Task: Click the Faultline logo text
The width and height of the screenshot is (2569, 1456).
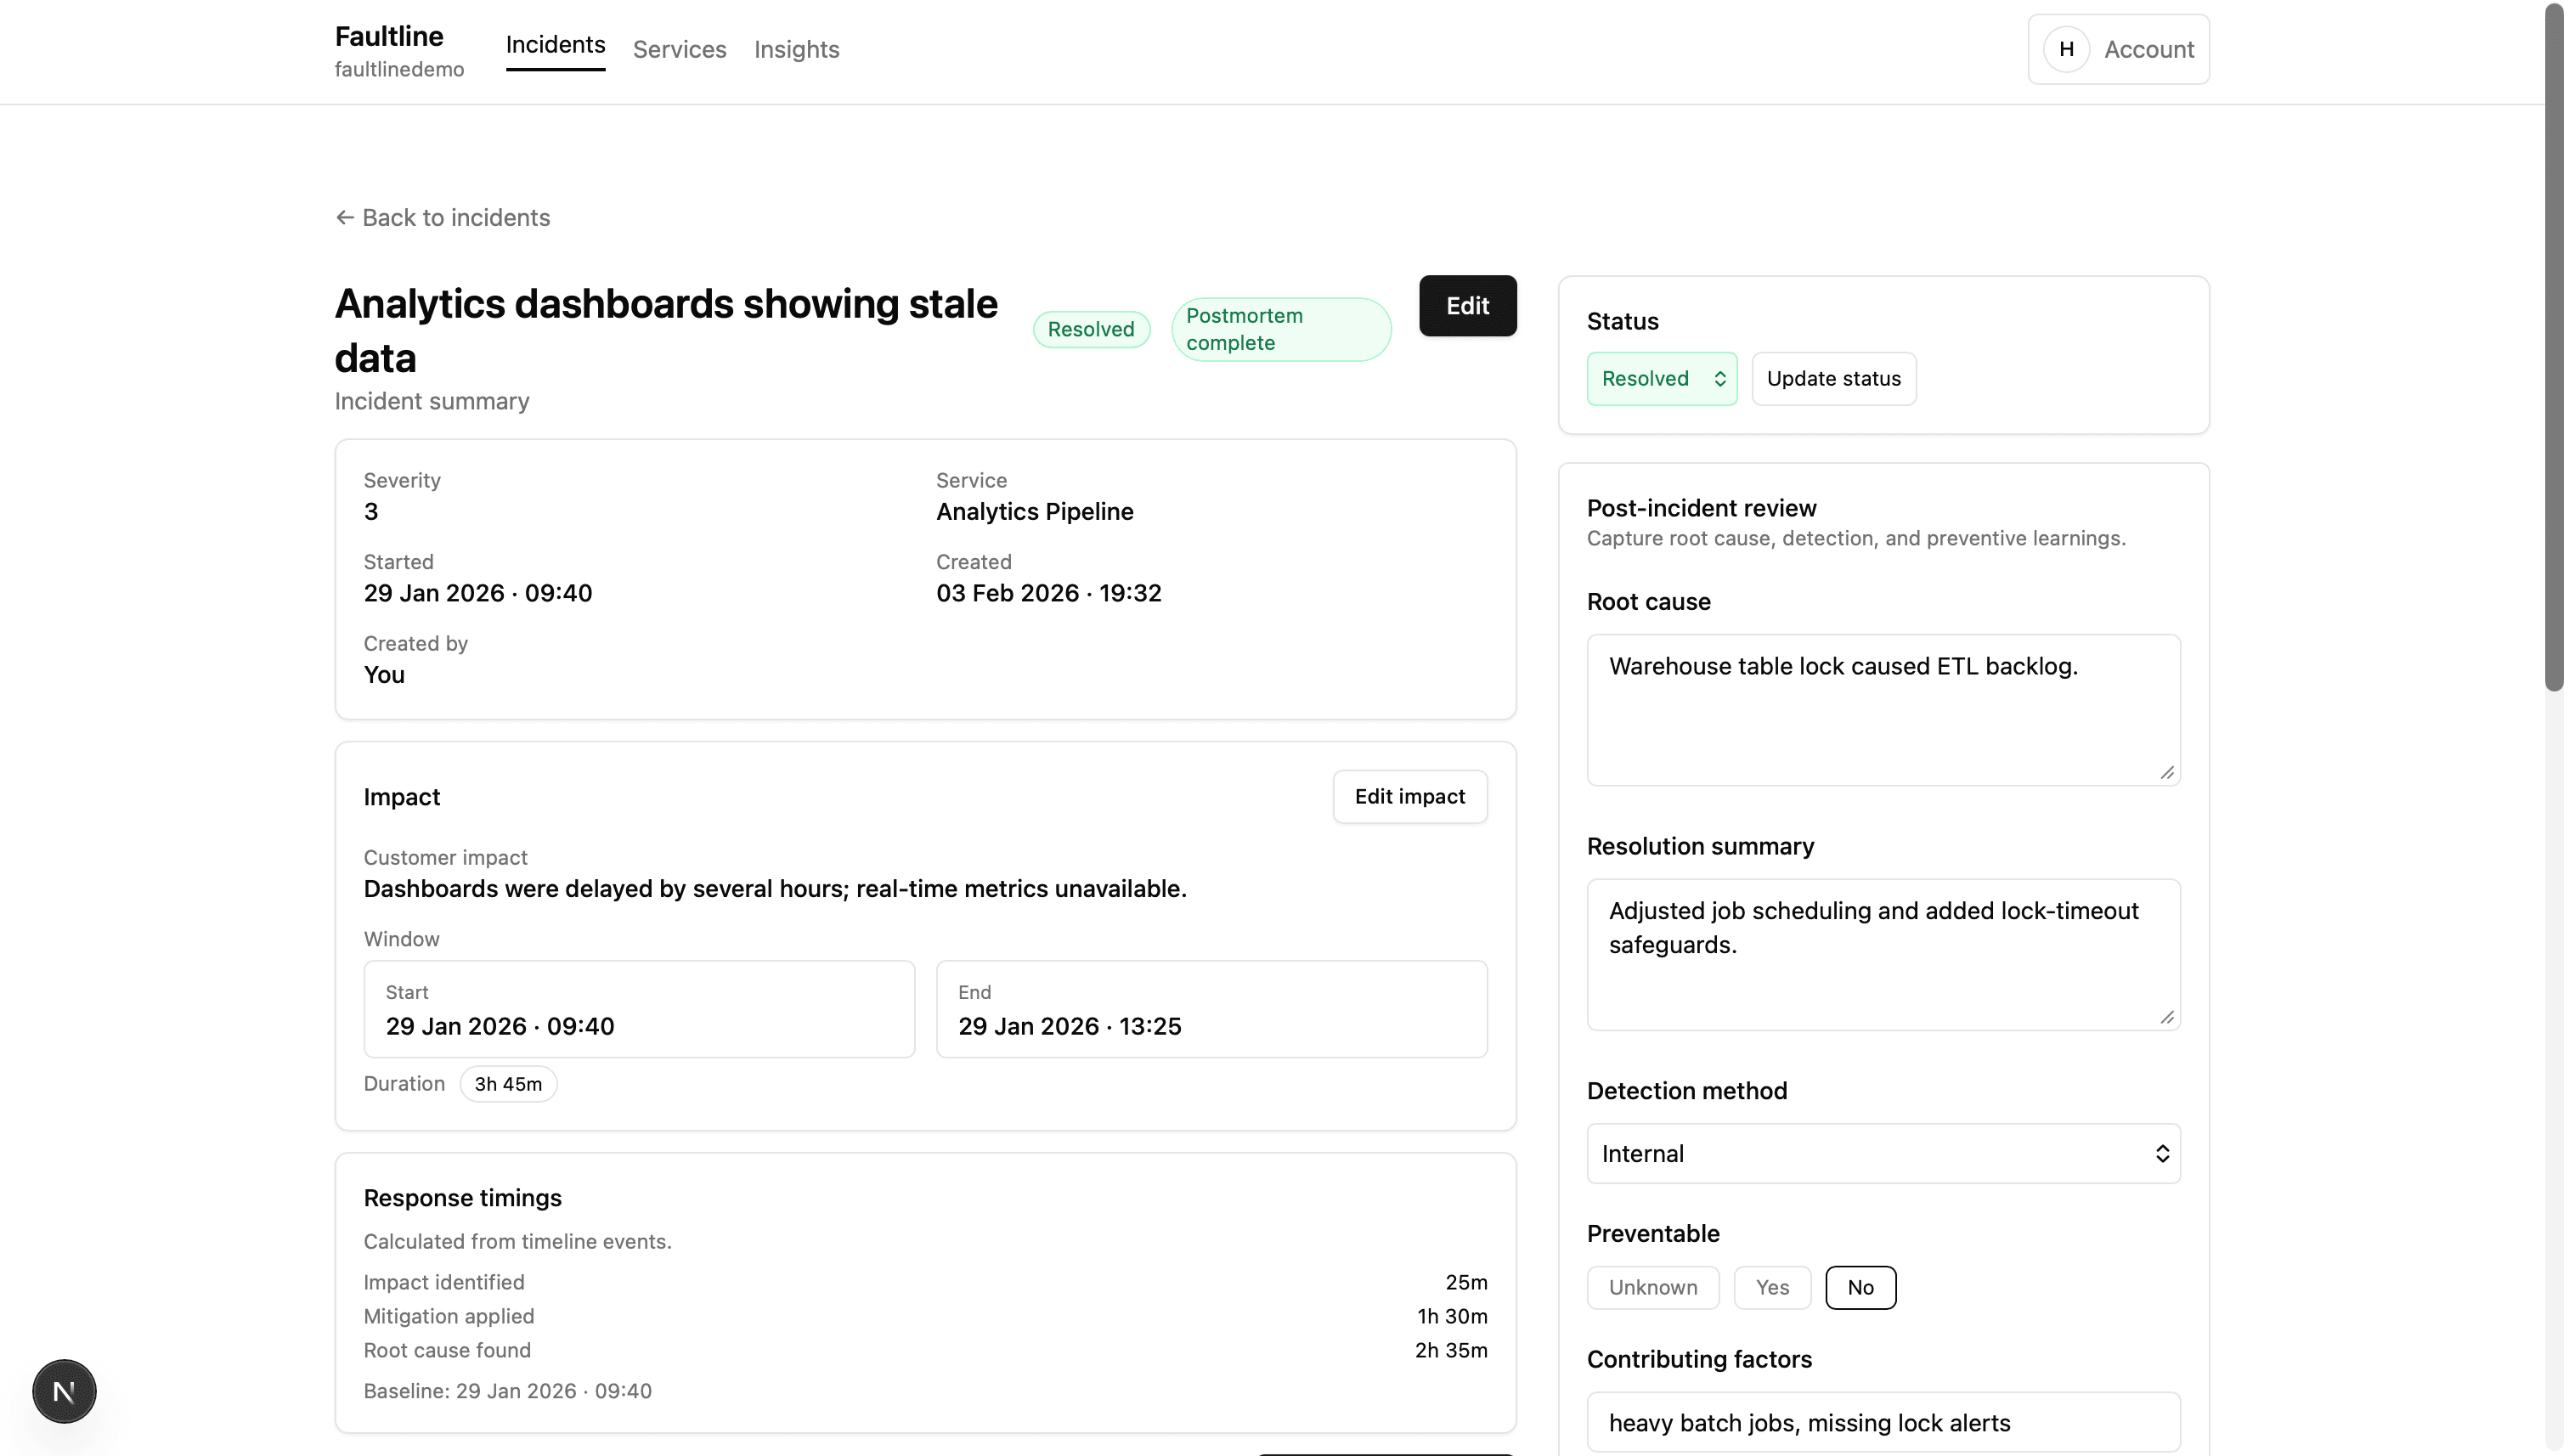Action: pyautogui.click(x=388, y=36)
